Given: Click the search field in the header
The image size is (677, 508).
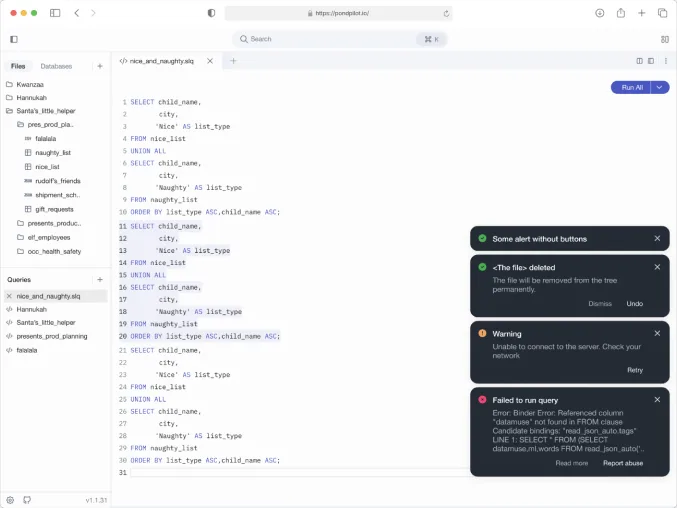Looking at the screenshot, I should (339, 39).
